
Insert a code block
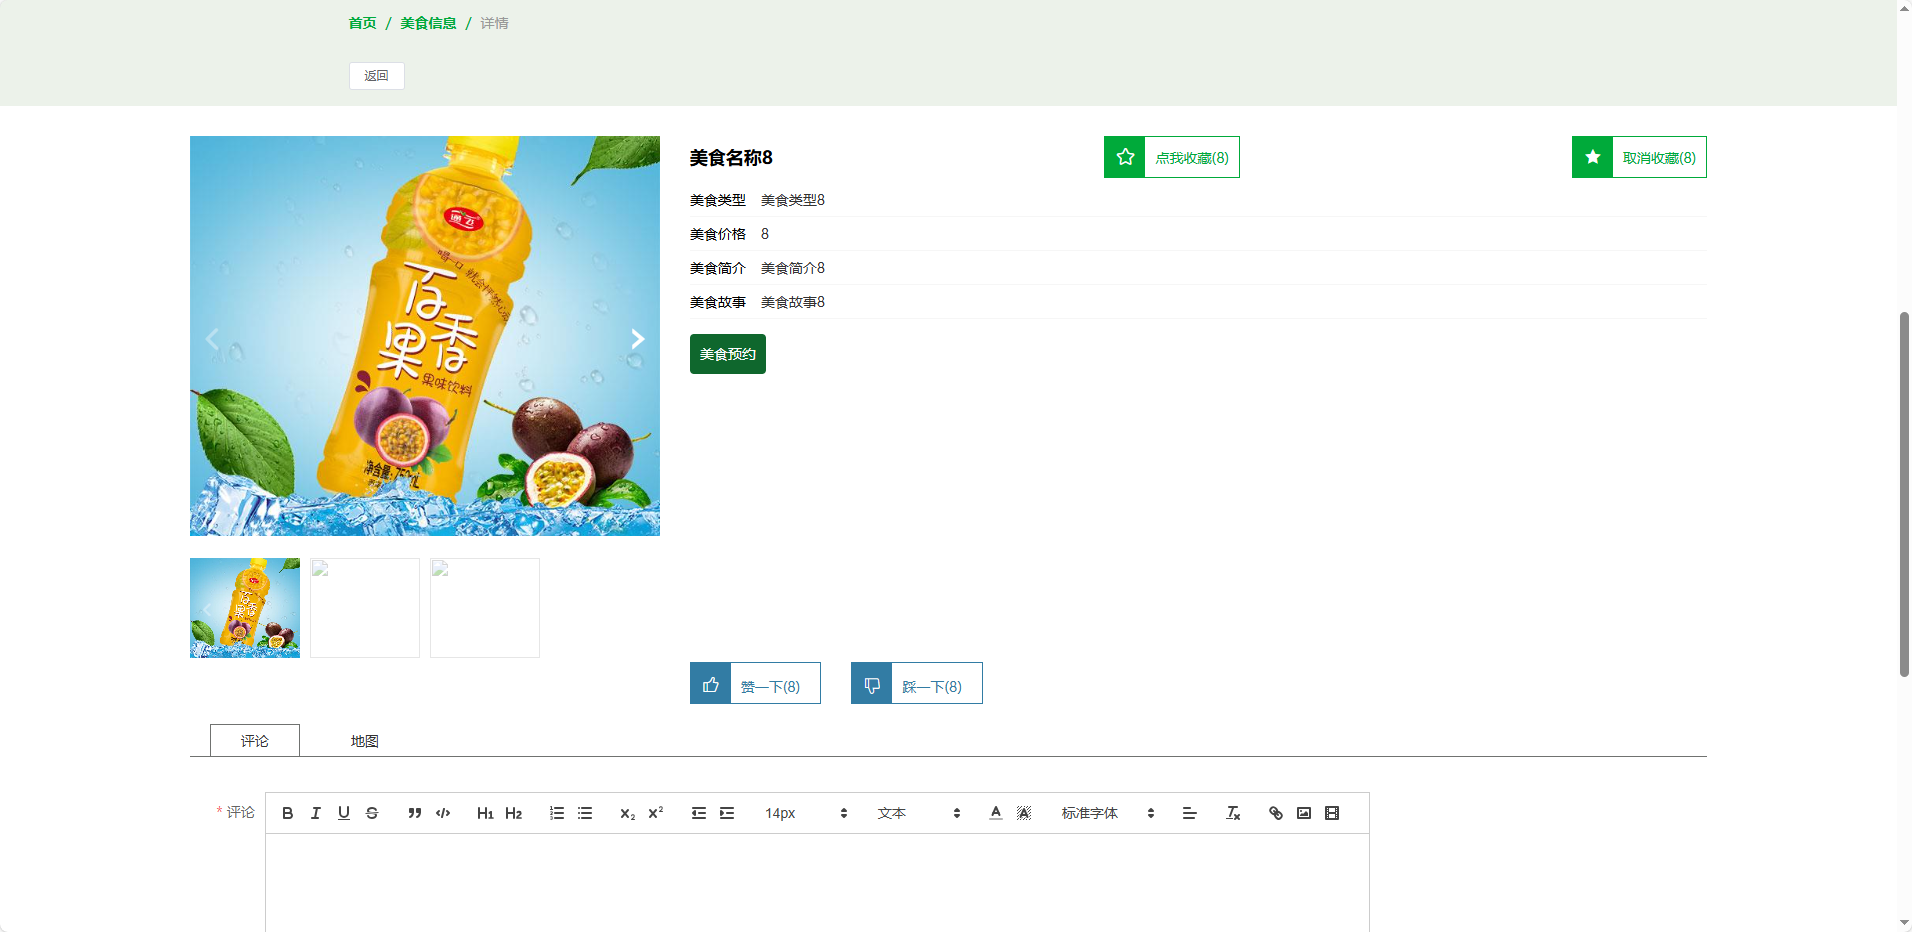click(x=443, y=813)
